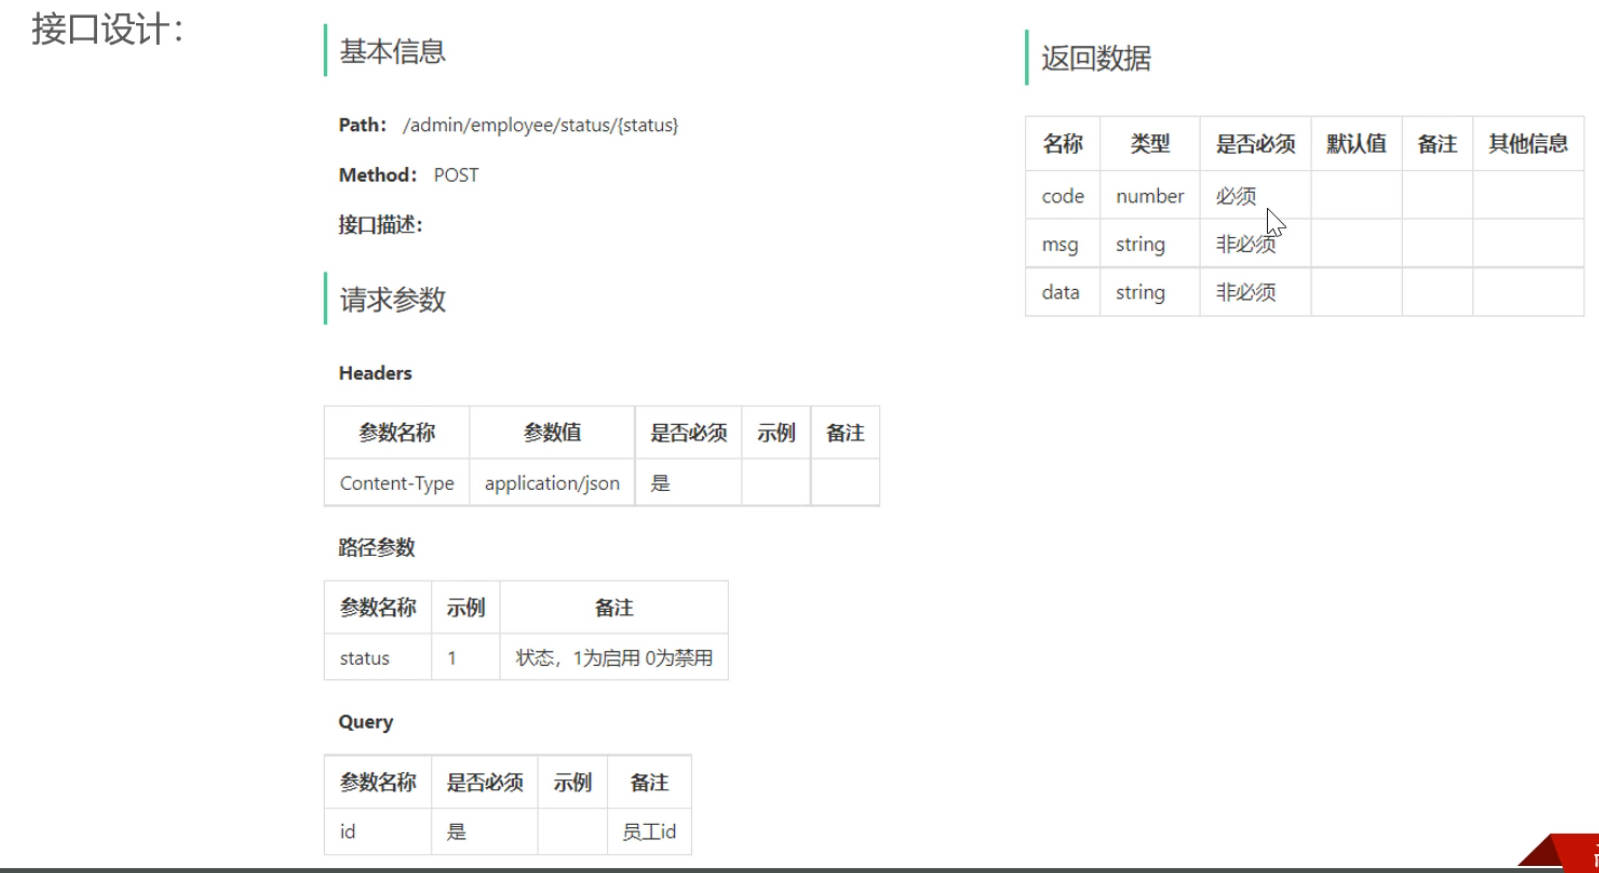This screenshot has width=1599, height=873.
Task: Click the Content-Type header cell
Action: [397, 483]
